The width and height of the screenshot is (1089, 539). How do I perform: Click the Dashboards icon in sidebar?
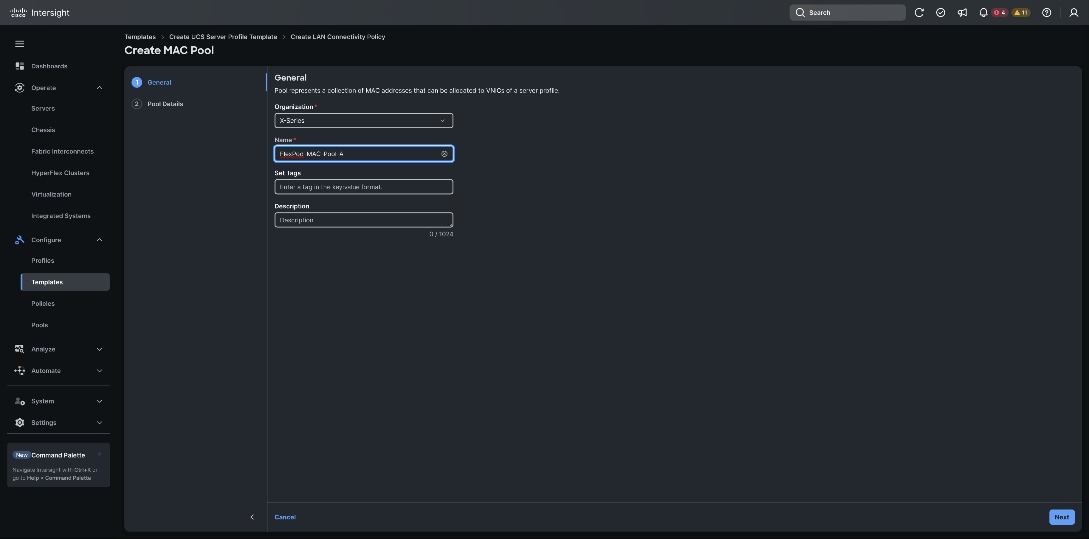[19, 66]
